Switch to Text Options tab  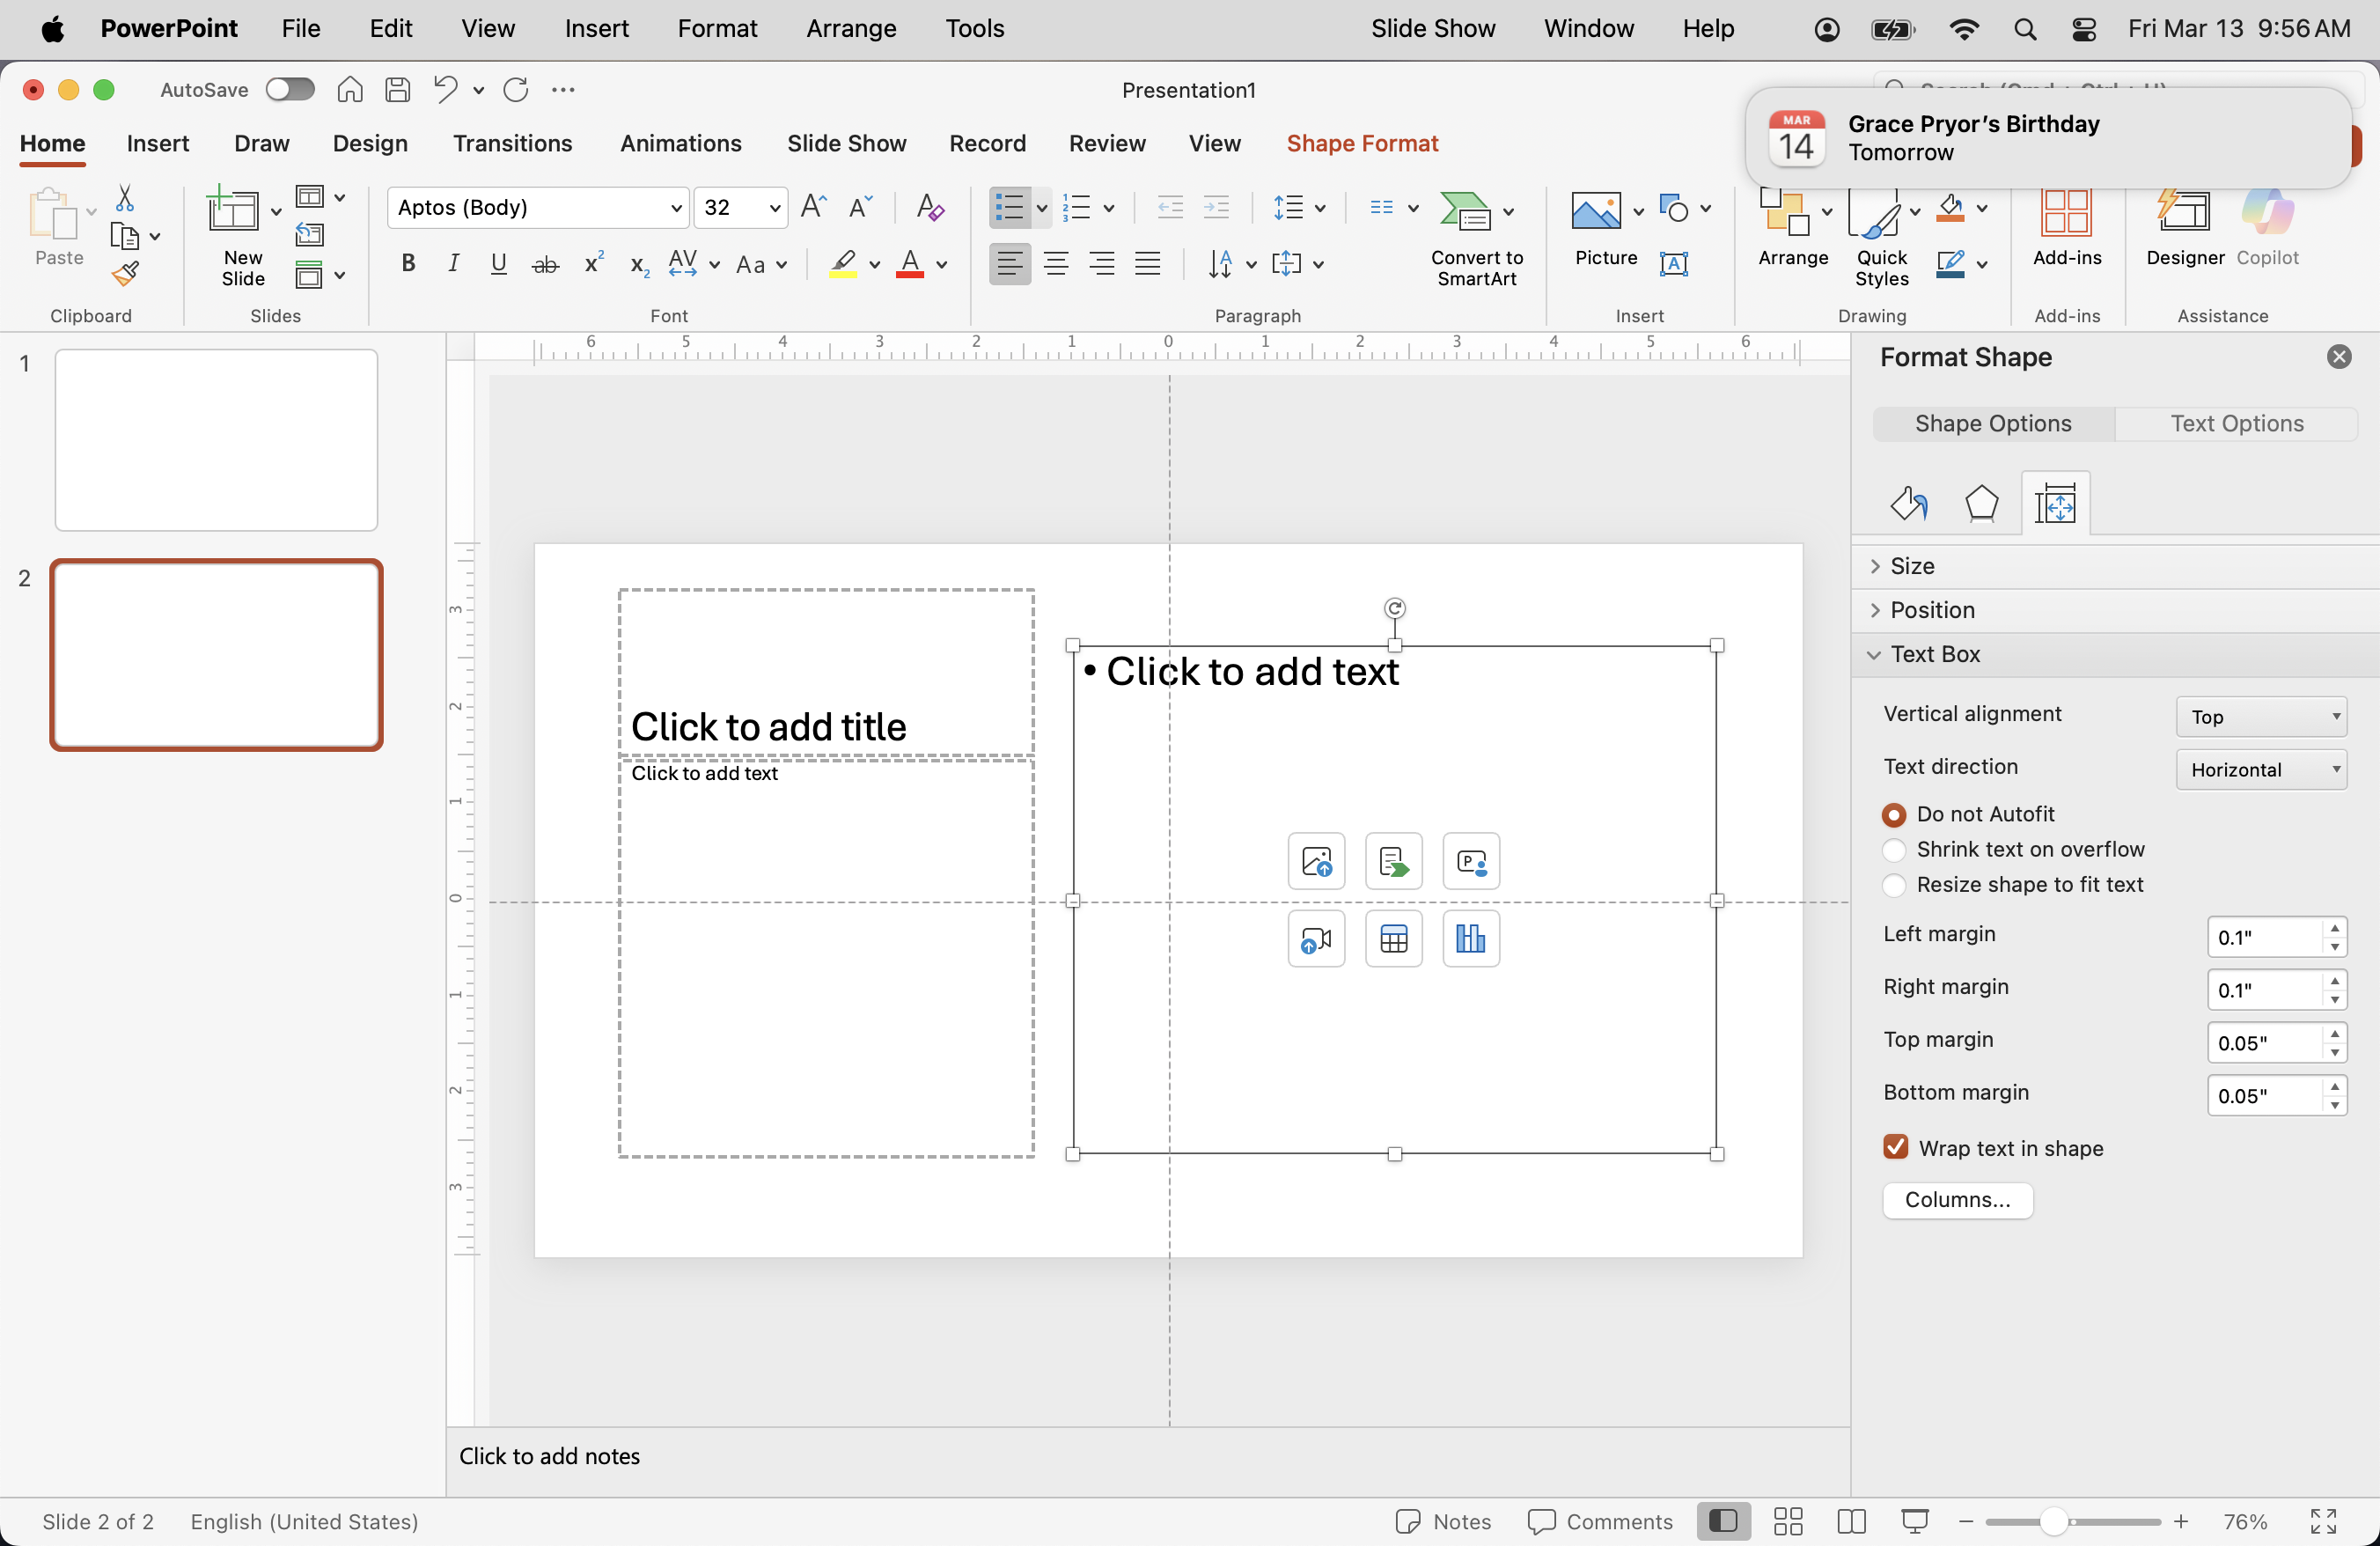[2237, 424]
